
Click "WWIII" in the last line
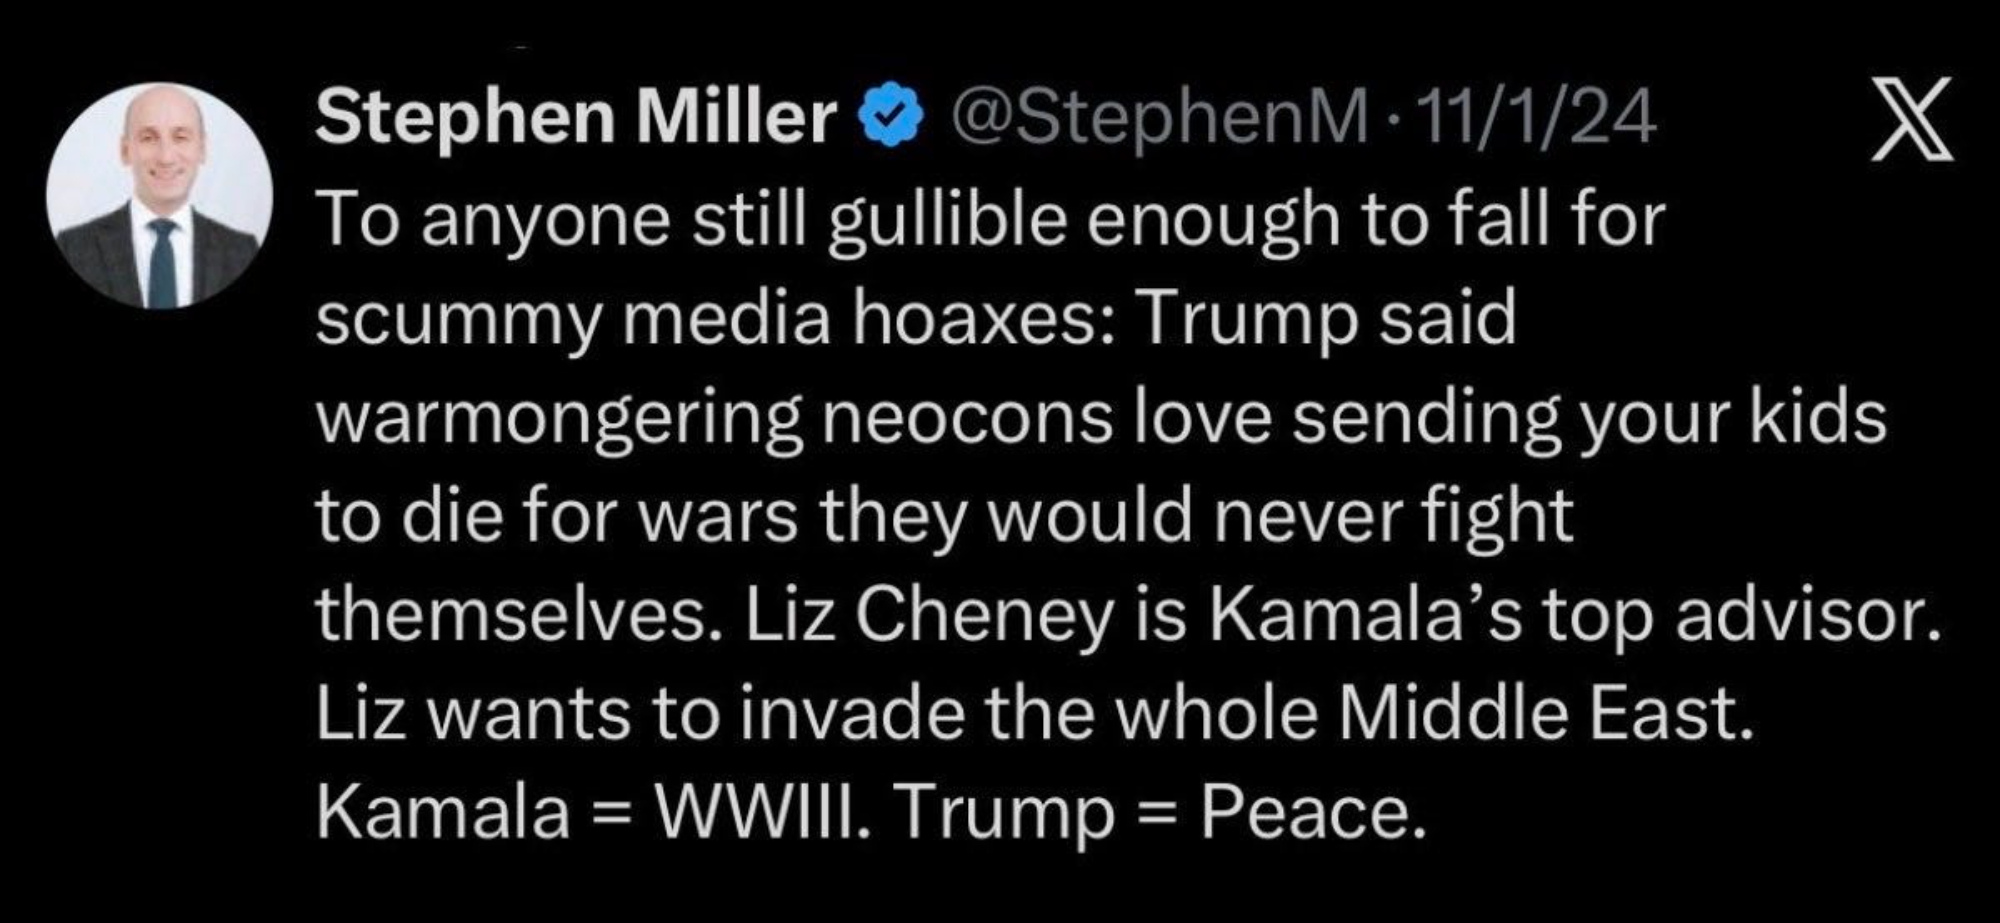click(755, 812)
